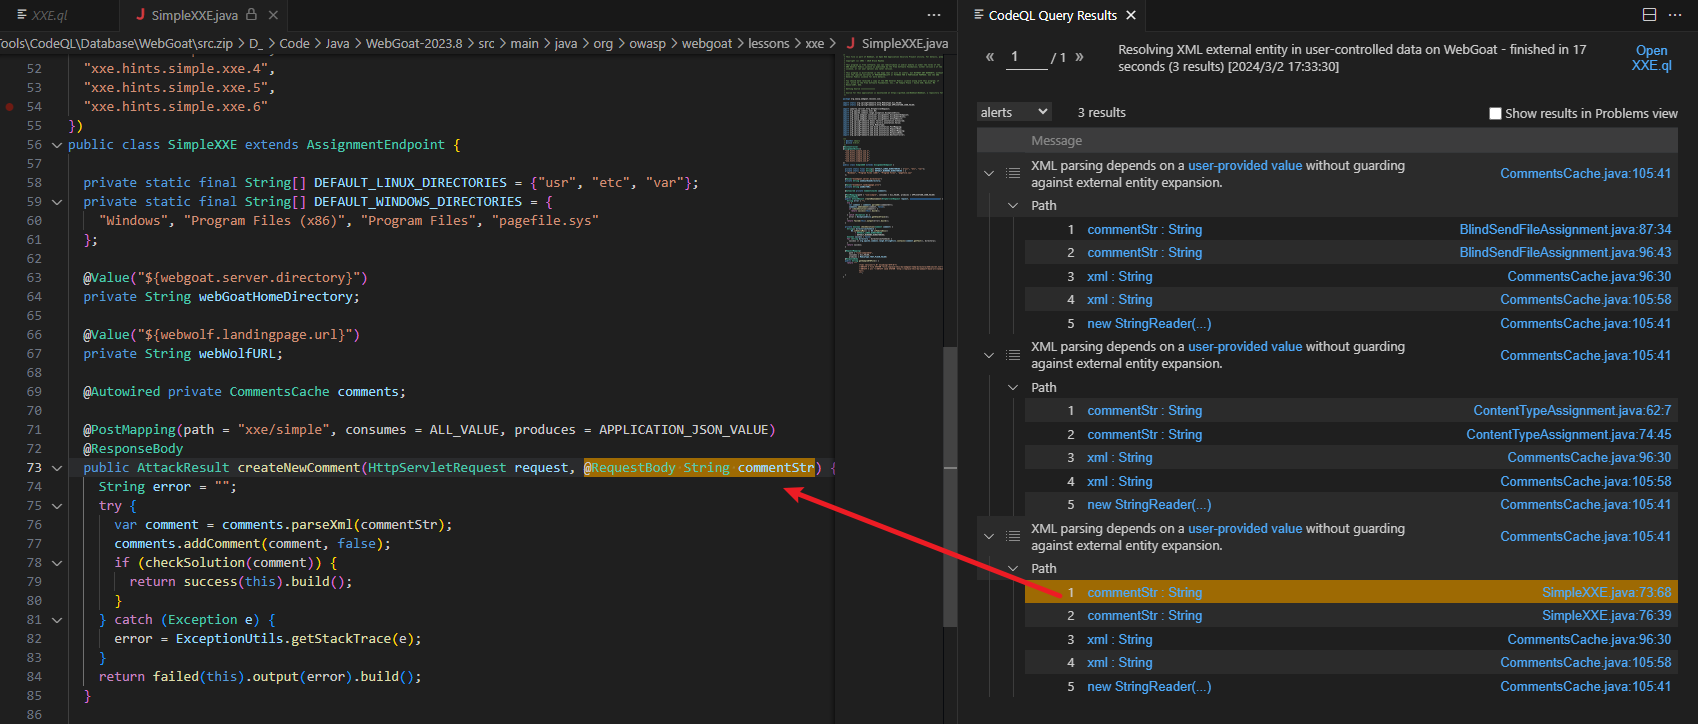Click the Message column header
This screenshot has height=724, width=1698.
(1056, 141)
